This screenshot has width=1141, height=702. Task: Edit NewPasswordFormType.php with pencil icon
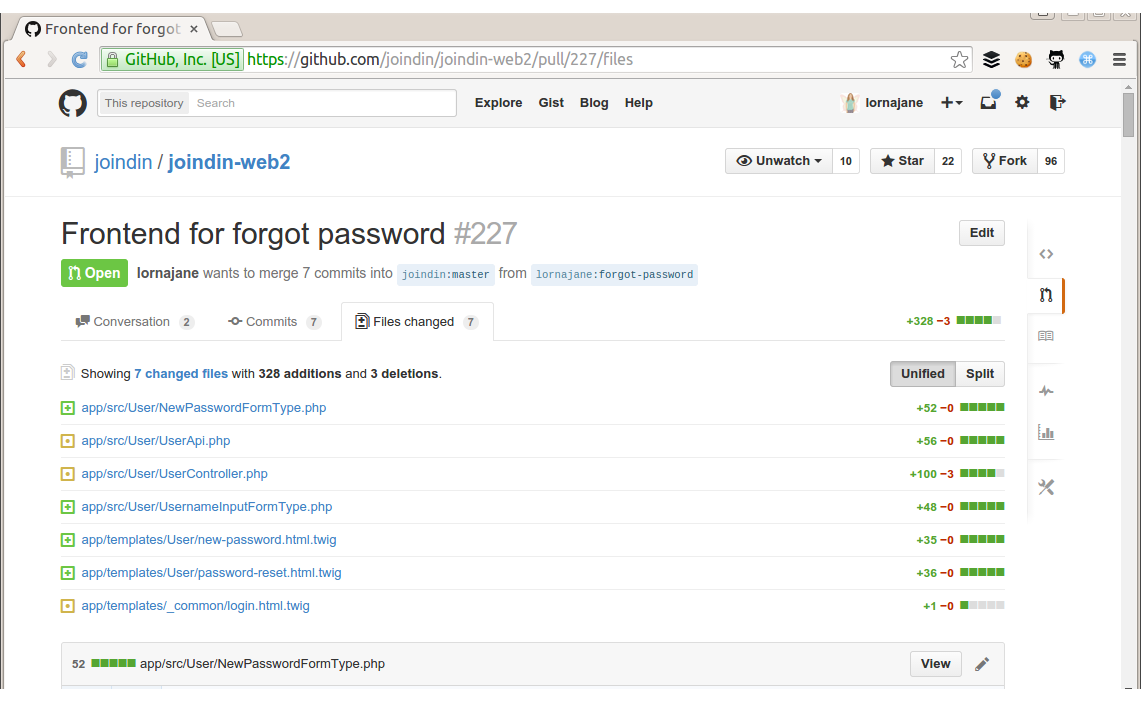982,664
